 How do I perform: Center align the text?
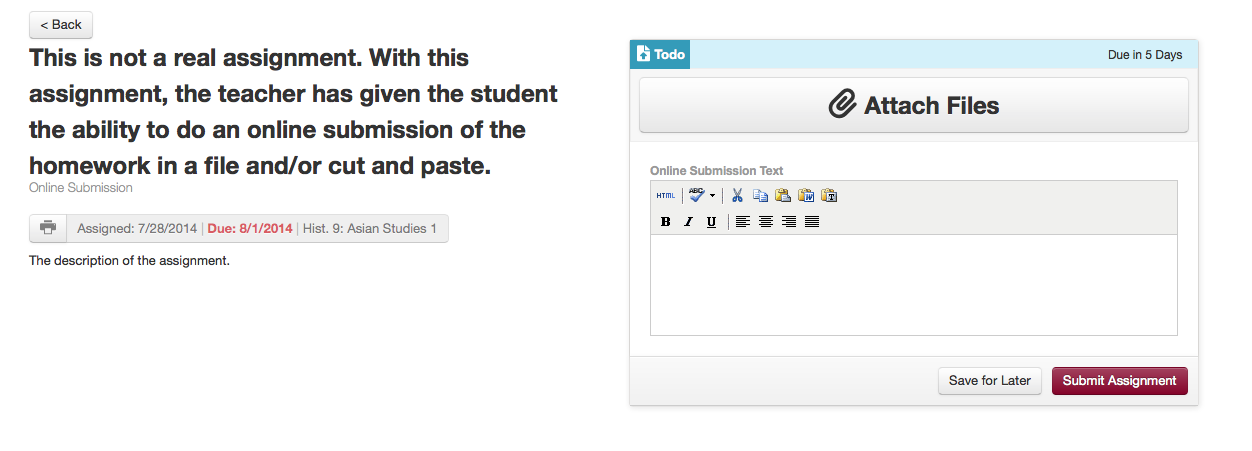click(x=766, y=222)
